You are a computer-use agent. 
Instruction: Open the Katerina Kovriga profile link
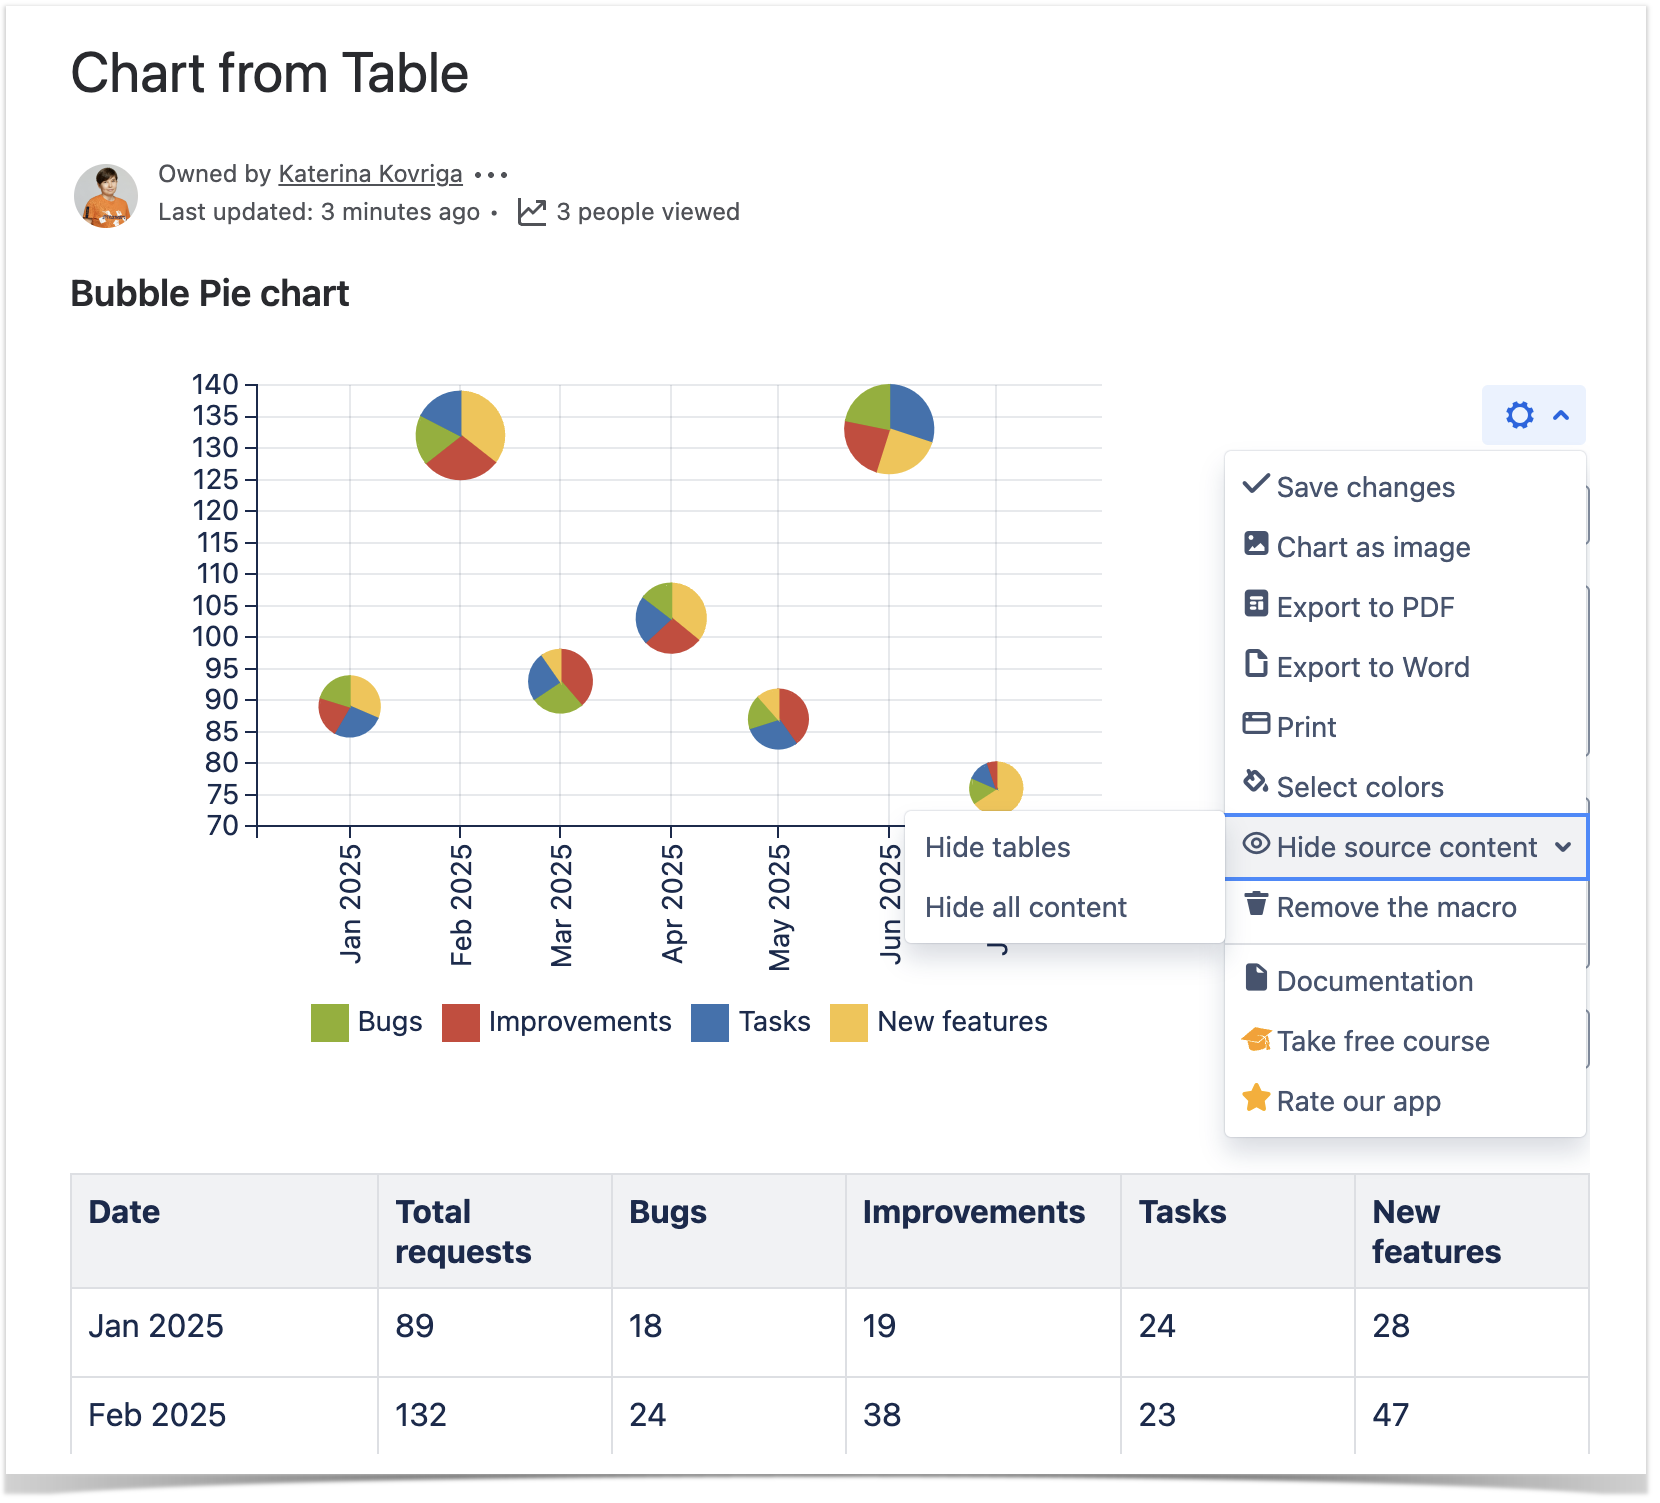tap(370, 174)
